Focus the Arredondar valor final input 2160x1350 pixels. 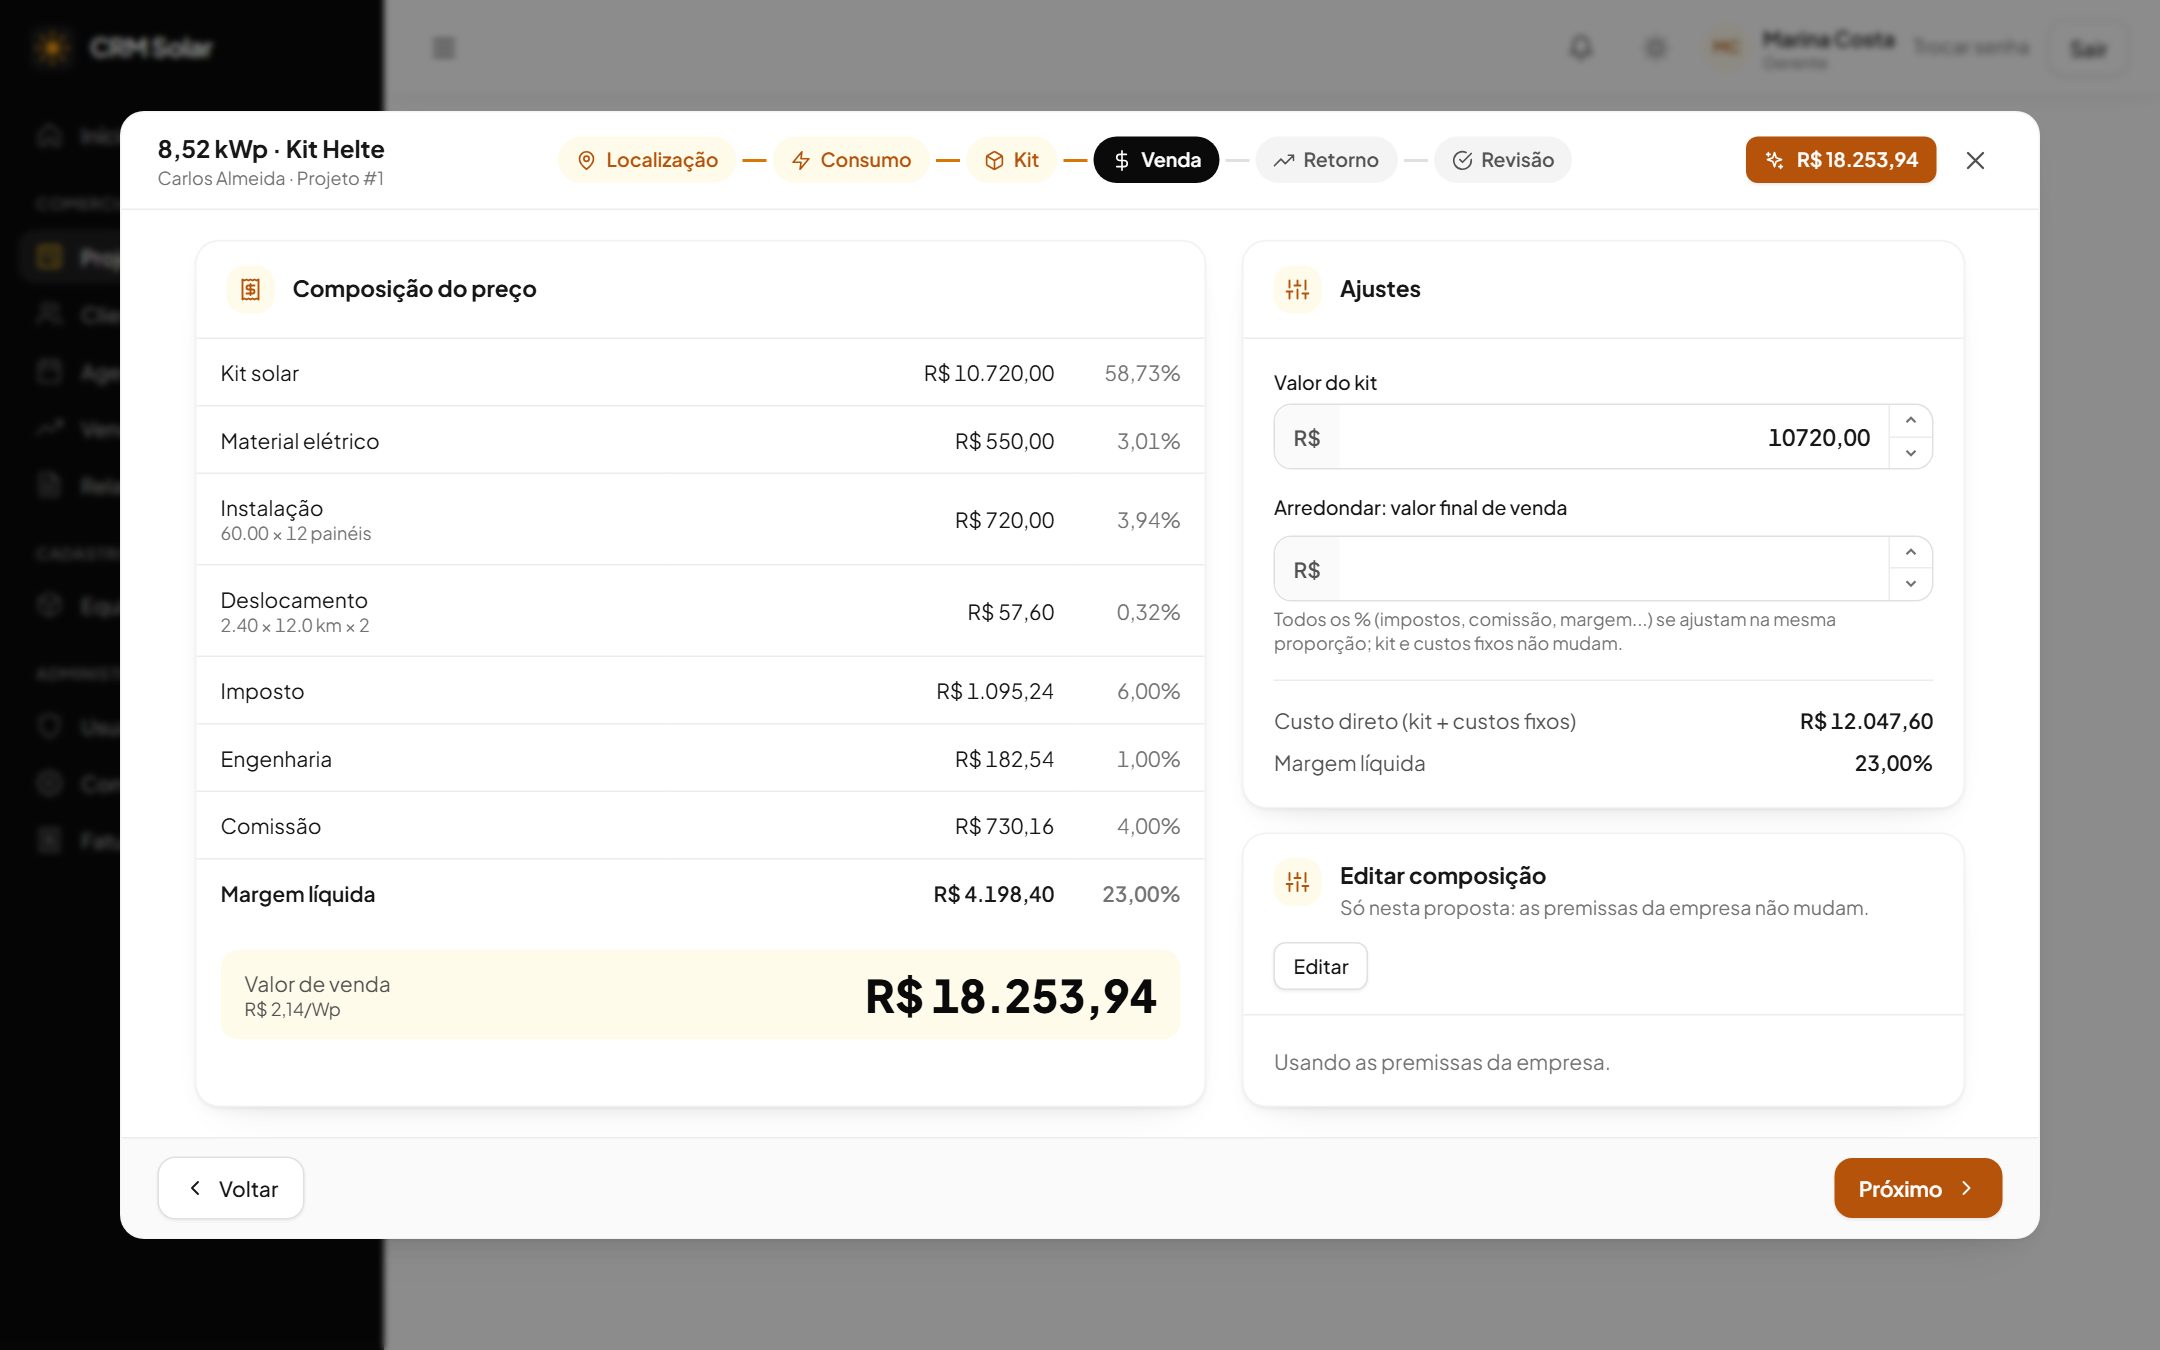pos(1613,569)
